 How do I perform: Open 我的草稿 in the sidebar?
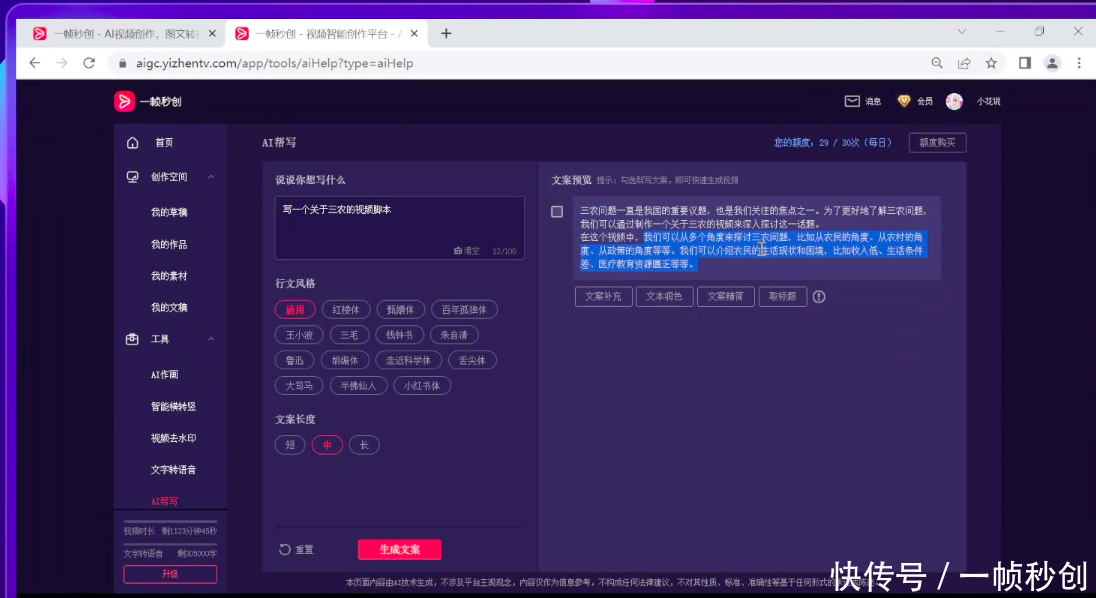pos(169,212)
